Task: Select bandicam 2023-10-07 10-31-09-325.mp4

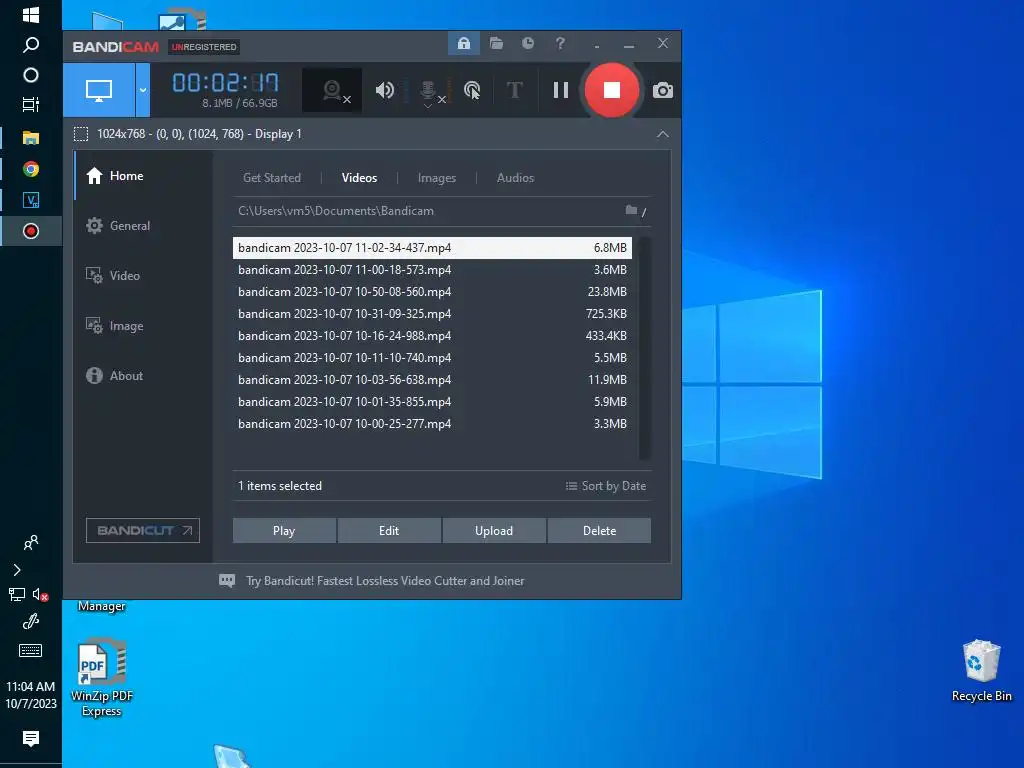Action: 432,313
